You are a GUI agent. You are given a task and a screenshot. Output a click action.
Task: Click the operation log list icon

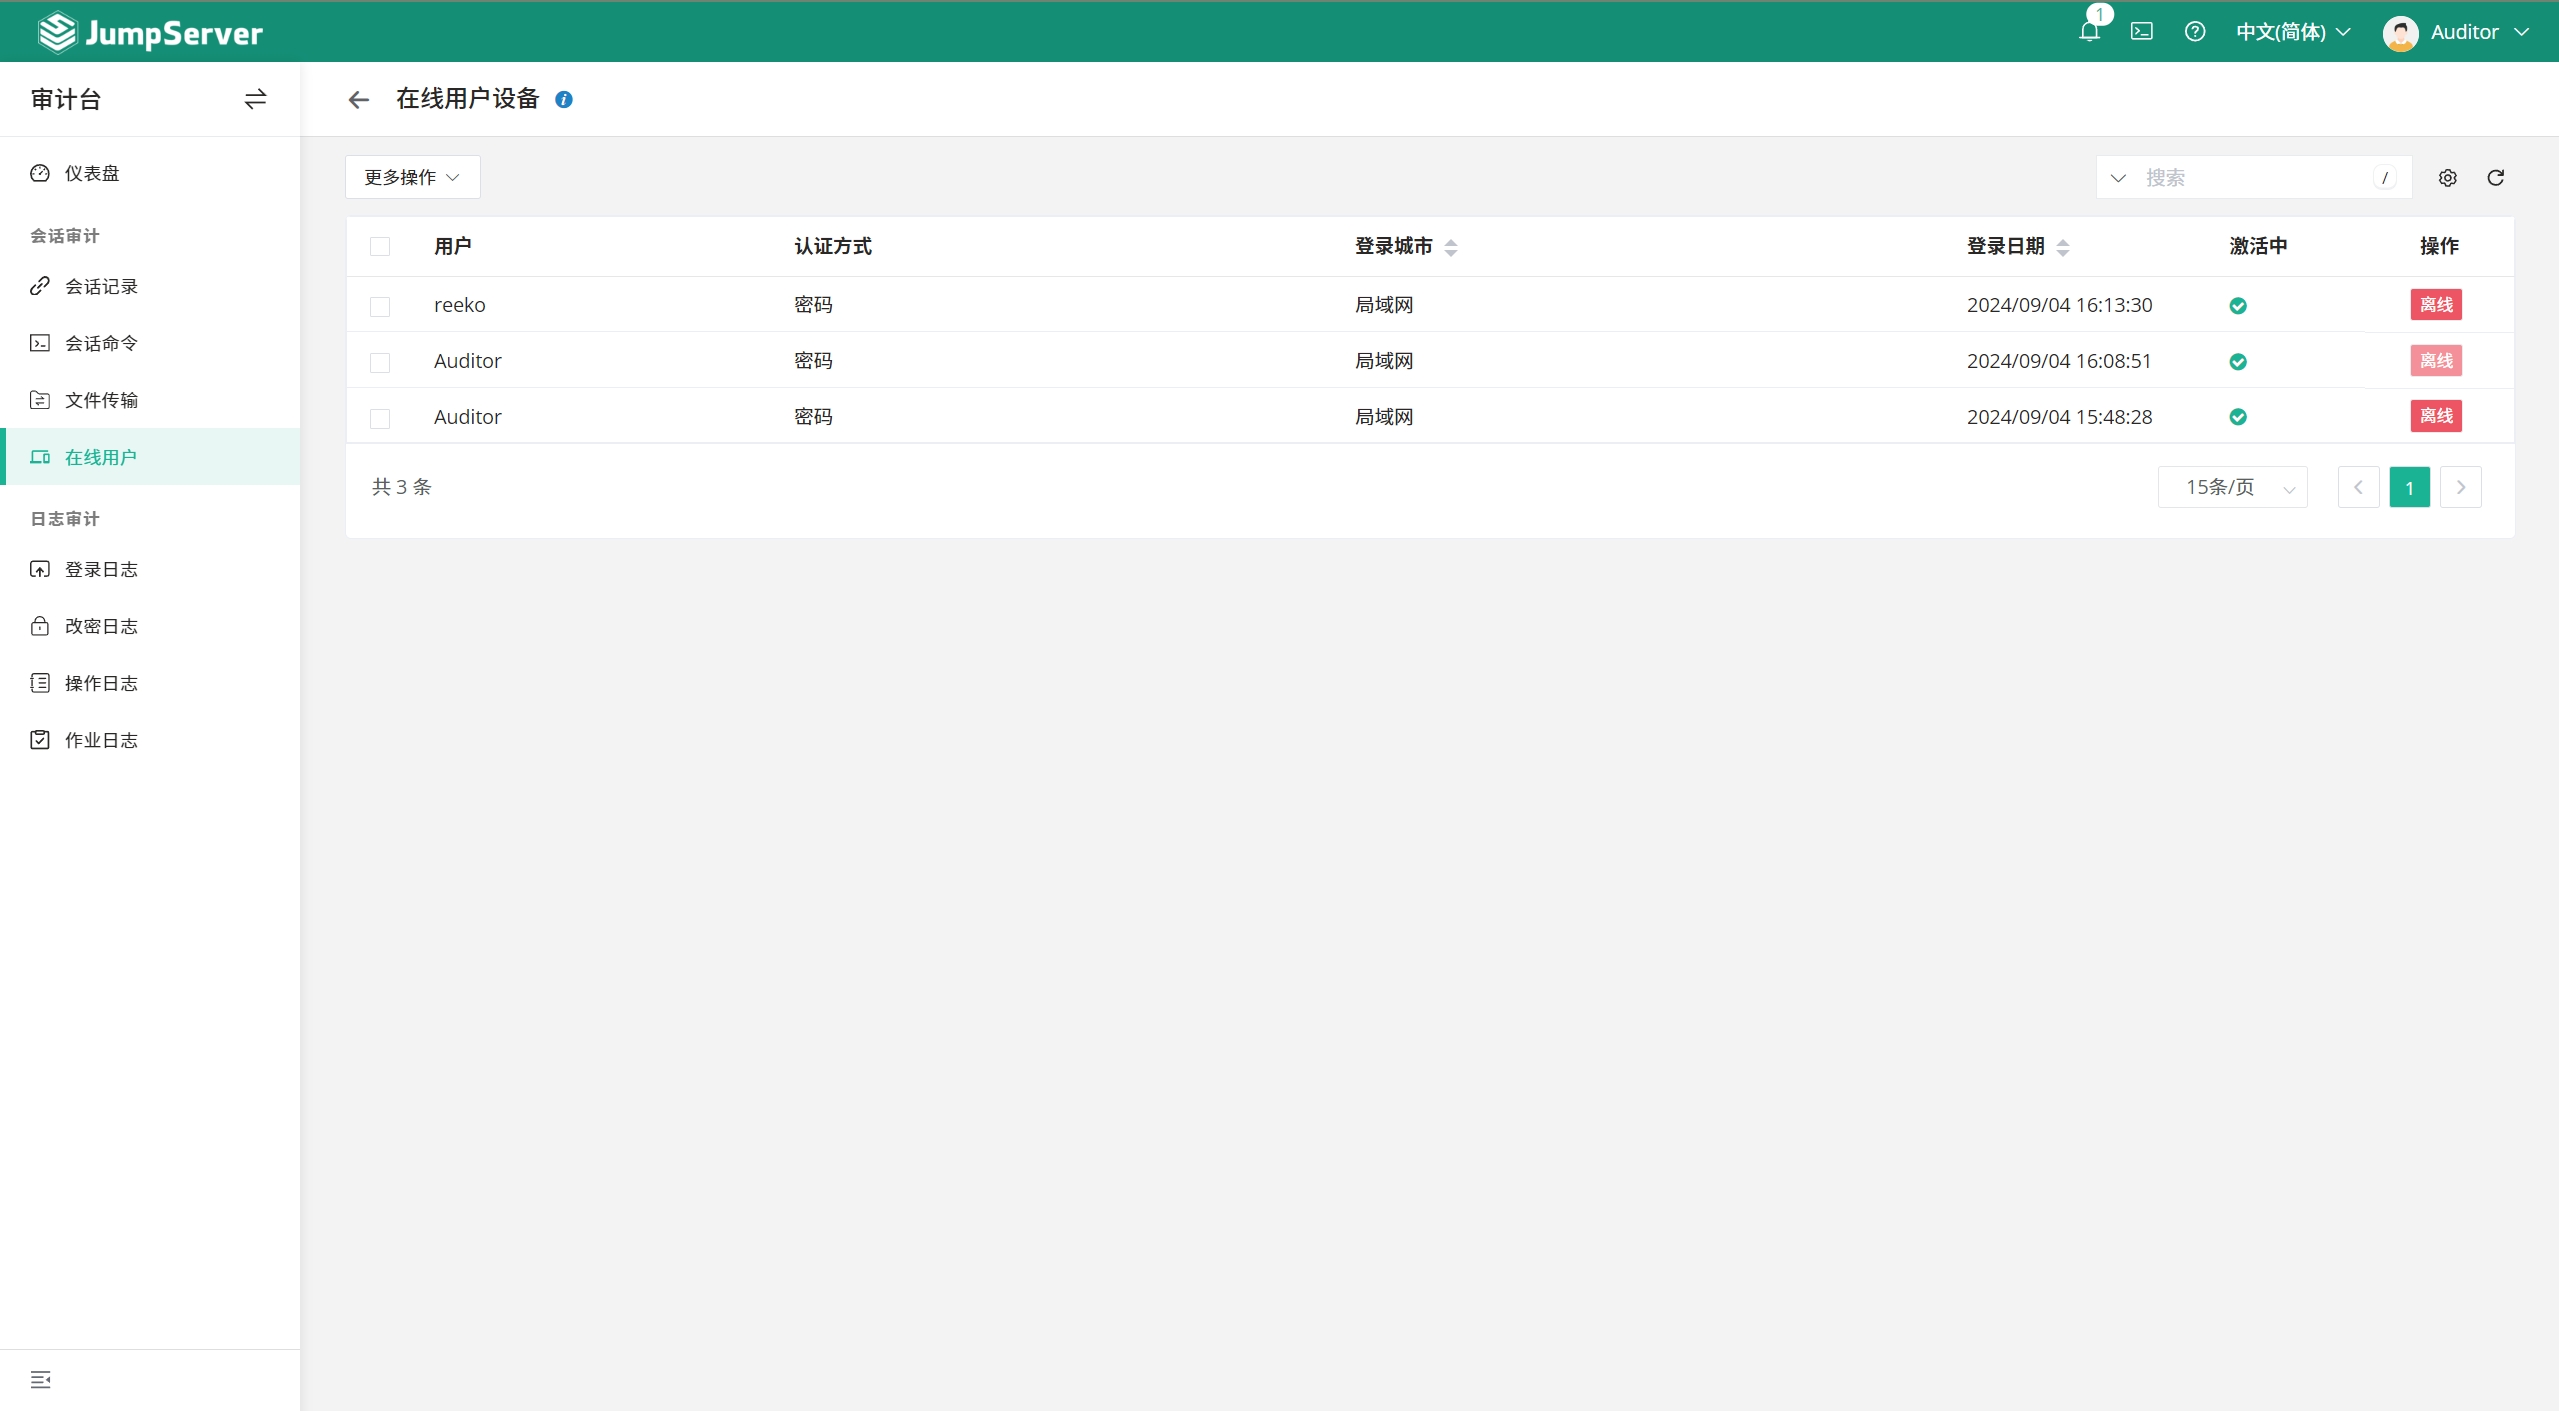click(40, 683)
